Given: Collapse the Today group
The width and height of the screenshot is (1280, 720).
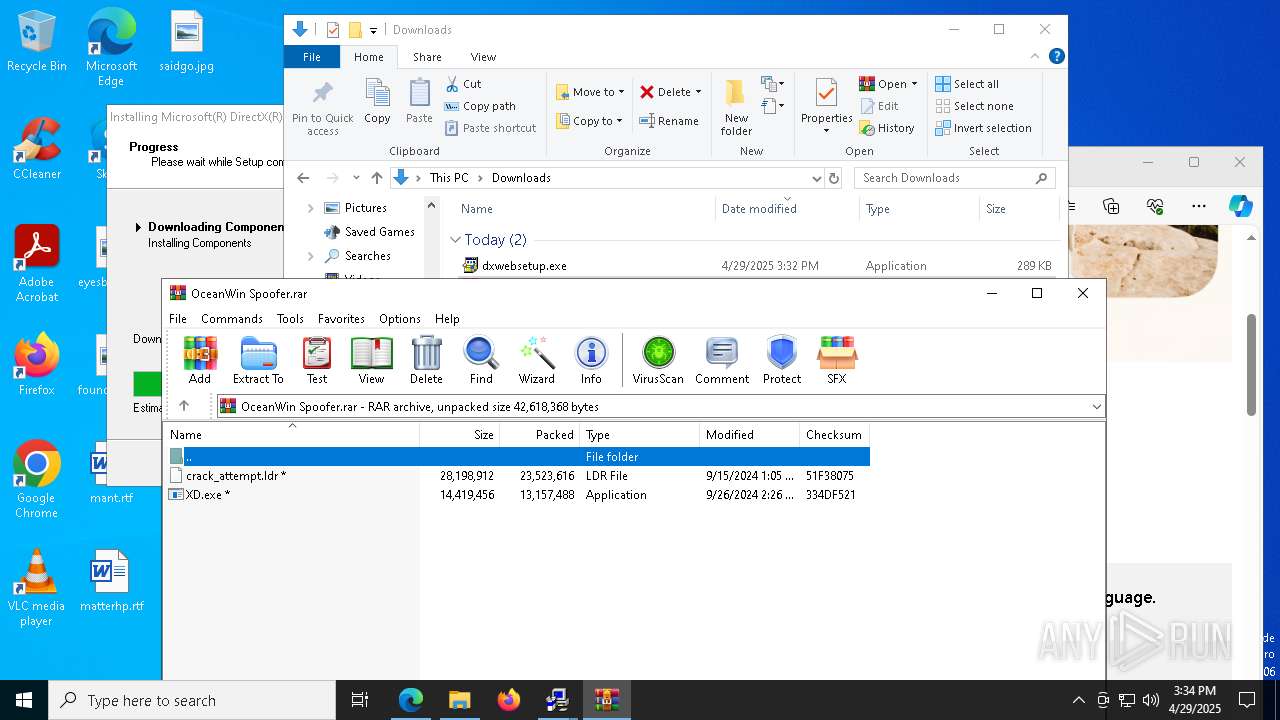Looking at the screenshot, I should [455, 240].
